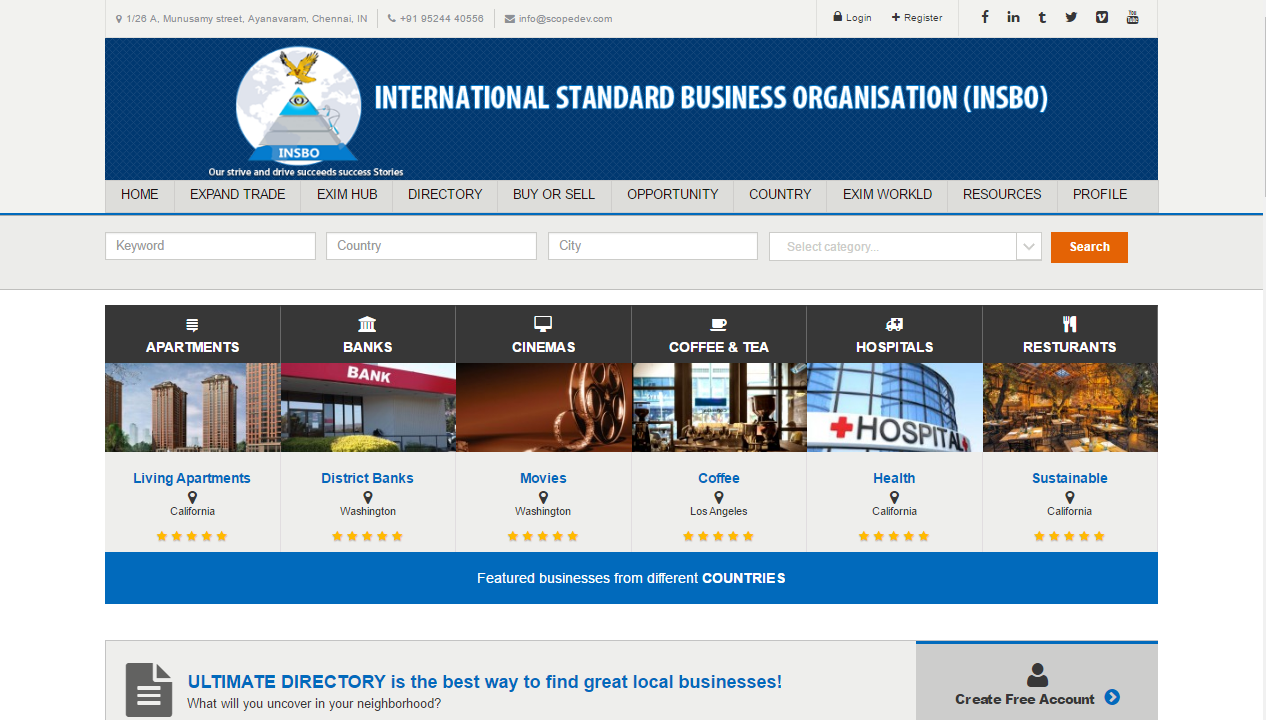1266x720 pixels.
Task: Click the category dropdown arrow
Action: pos(1029,247)
